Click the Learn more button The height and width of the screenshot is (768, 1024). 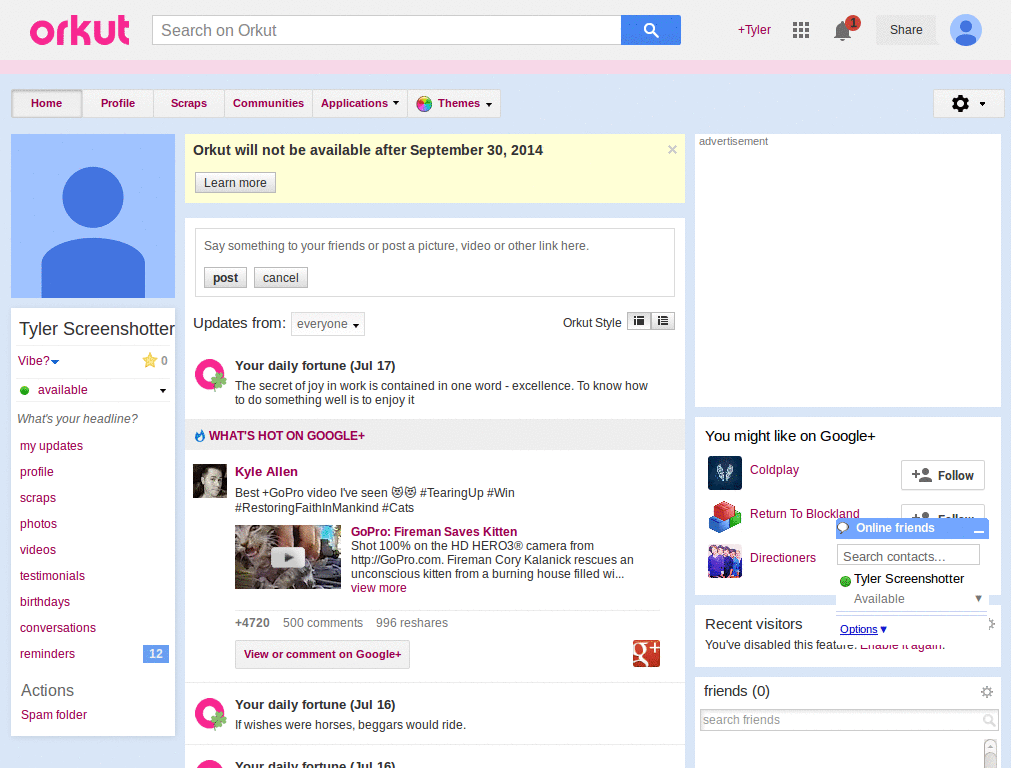235,183
